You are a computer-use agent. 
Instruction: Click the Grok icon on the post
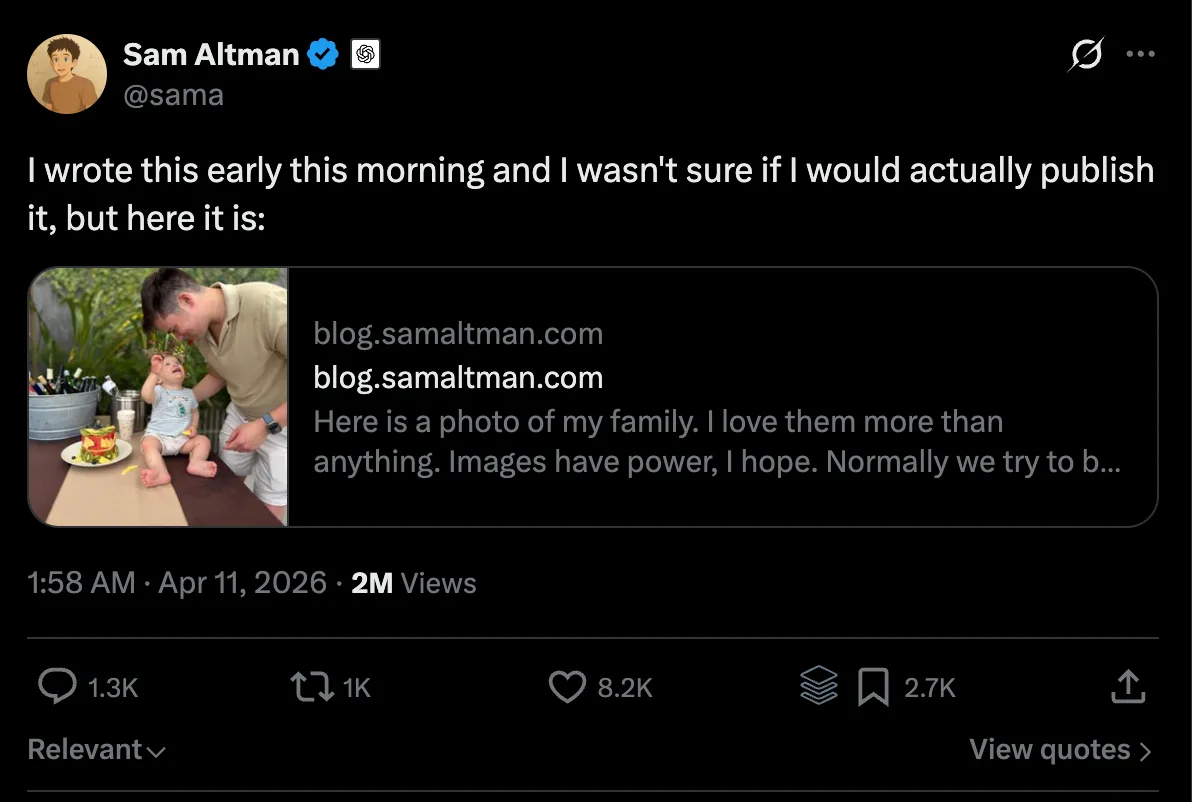point(1085,56)
